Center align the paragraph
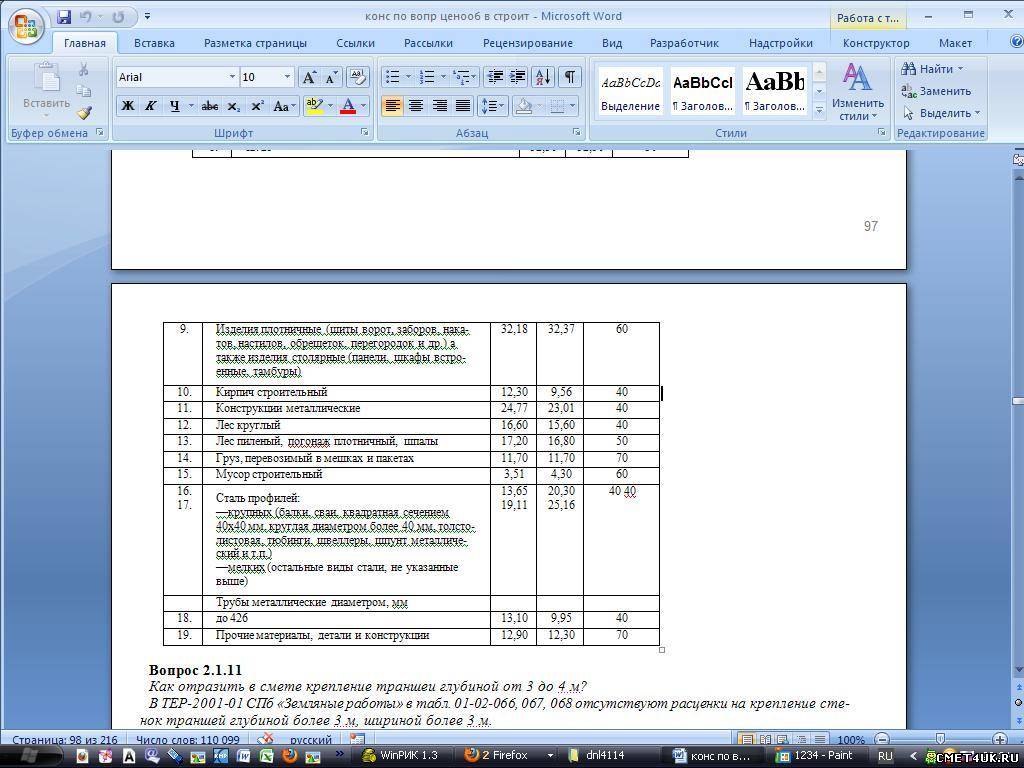 416,106
